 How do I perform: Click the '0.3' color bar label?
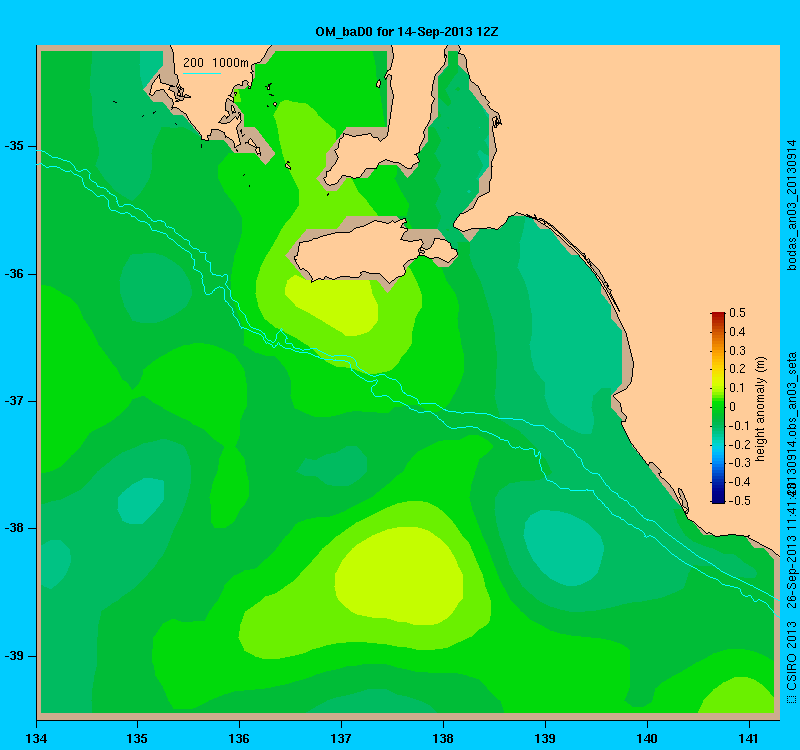tap(737, 351)
